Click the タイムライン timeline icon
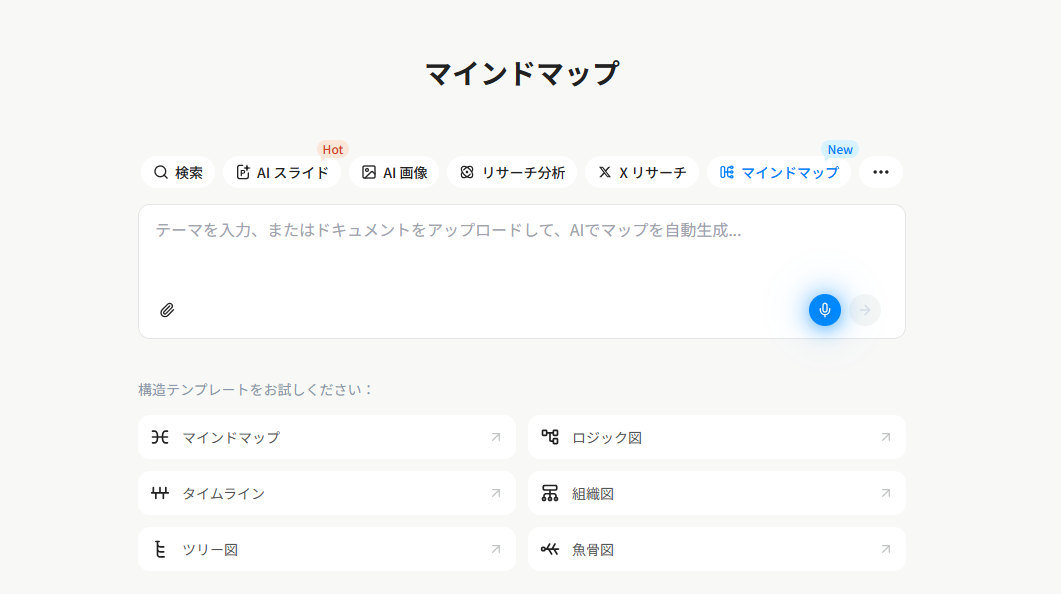This screenshot has width=1061, height=594. point(161,492)
